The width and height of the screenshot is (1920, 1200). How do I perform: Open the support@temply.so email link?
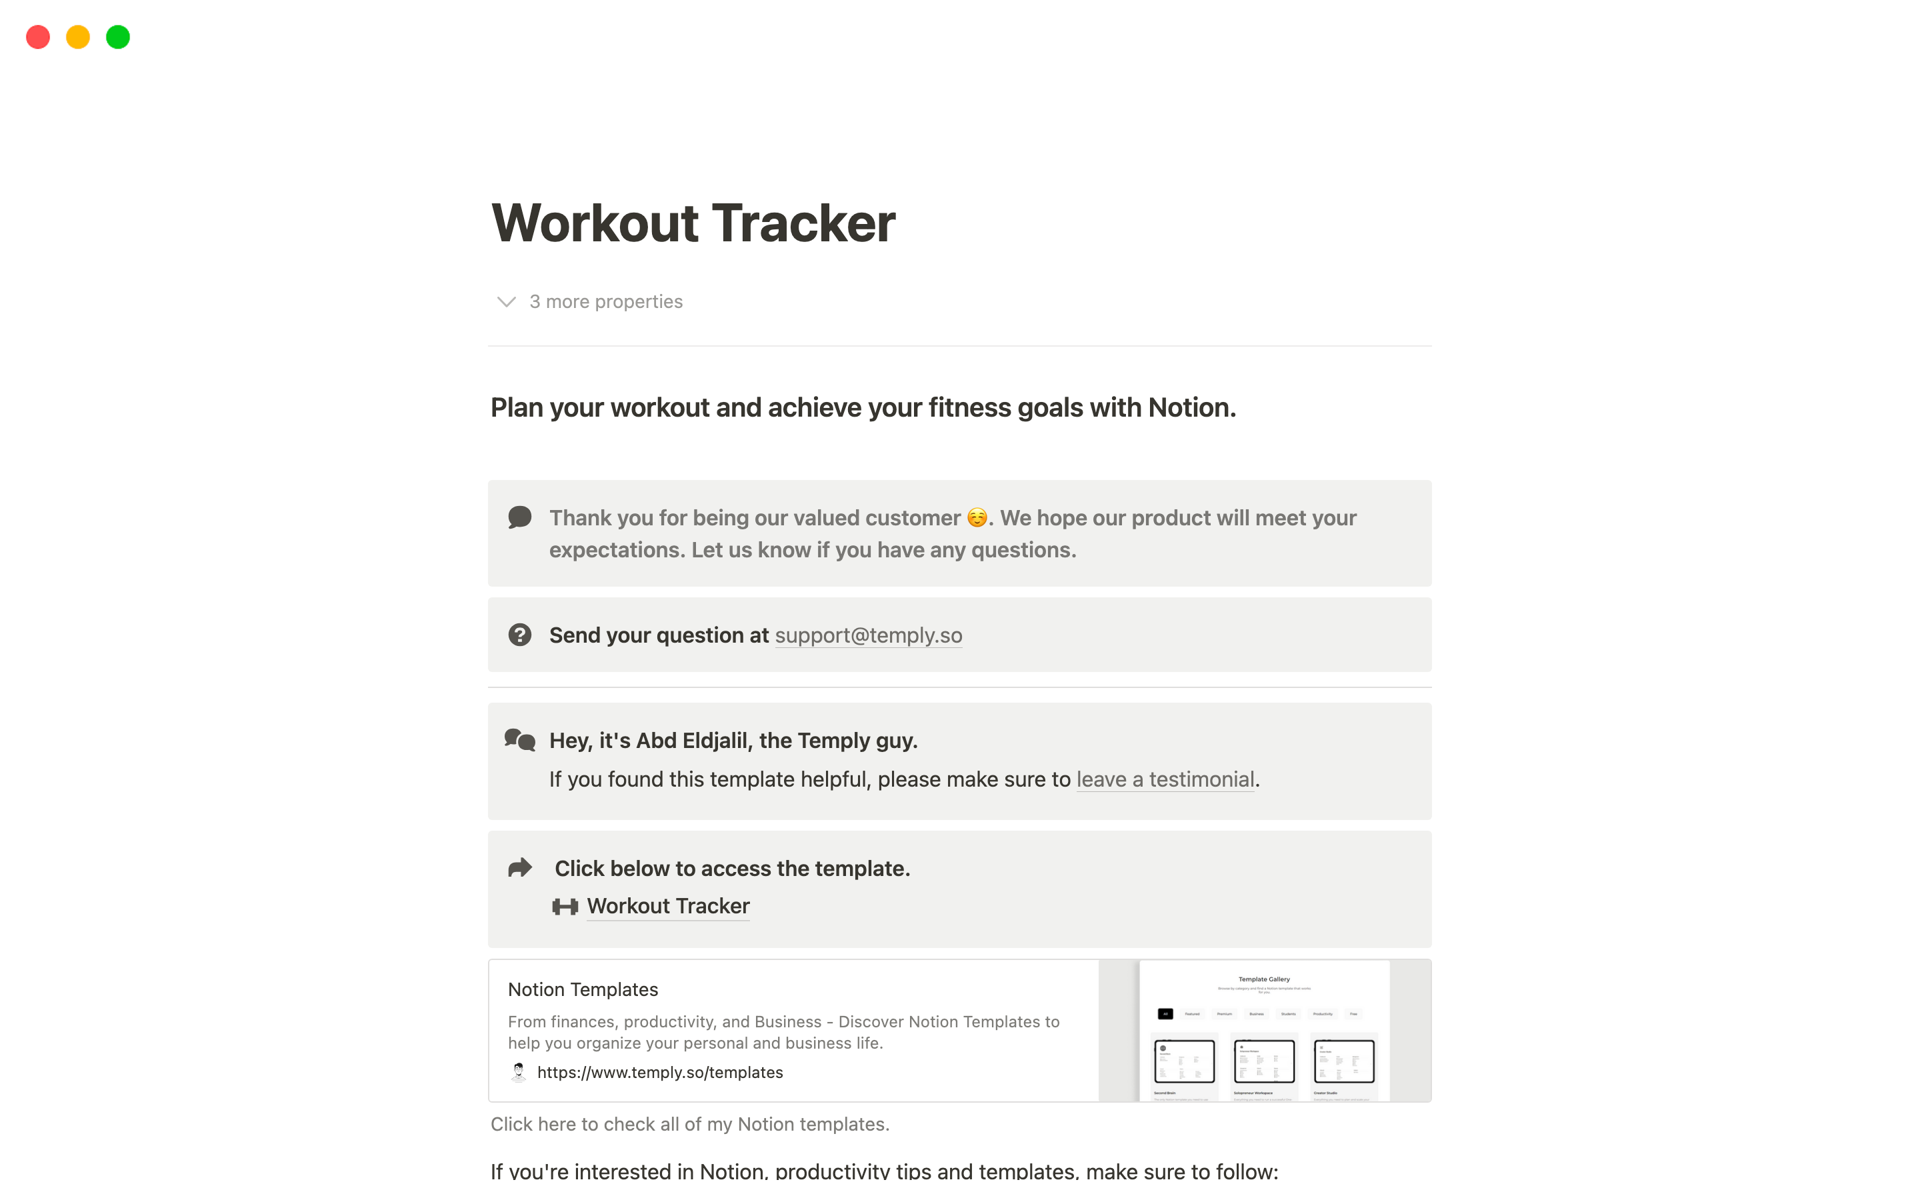[868, 635]
